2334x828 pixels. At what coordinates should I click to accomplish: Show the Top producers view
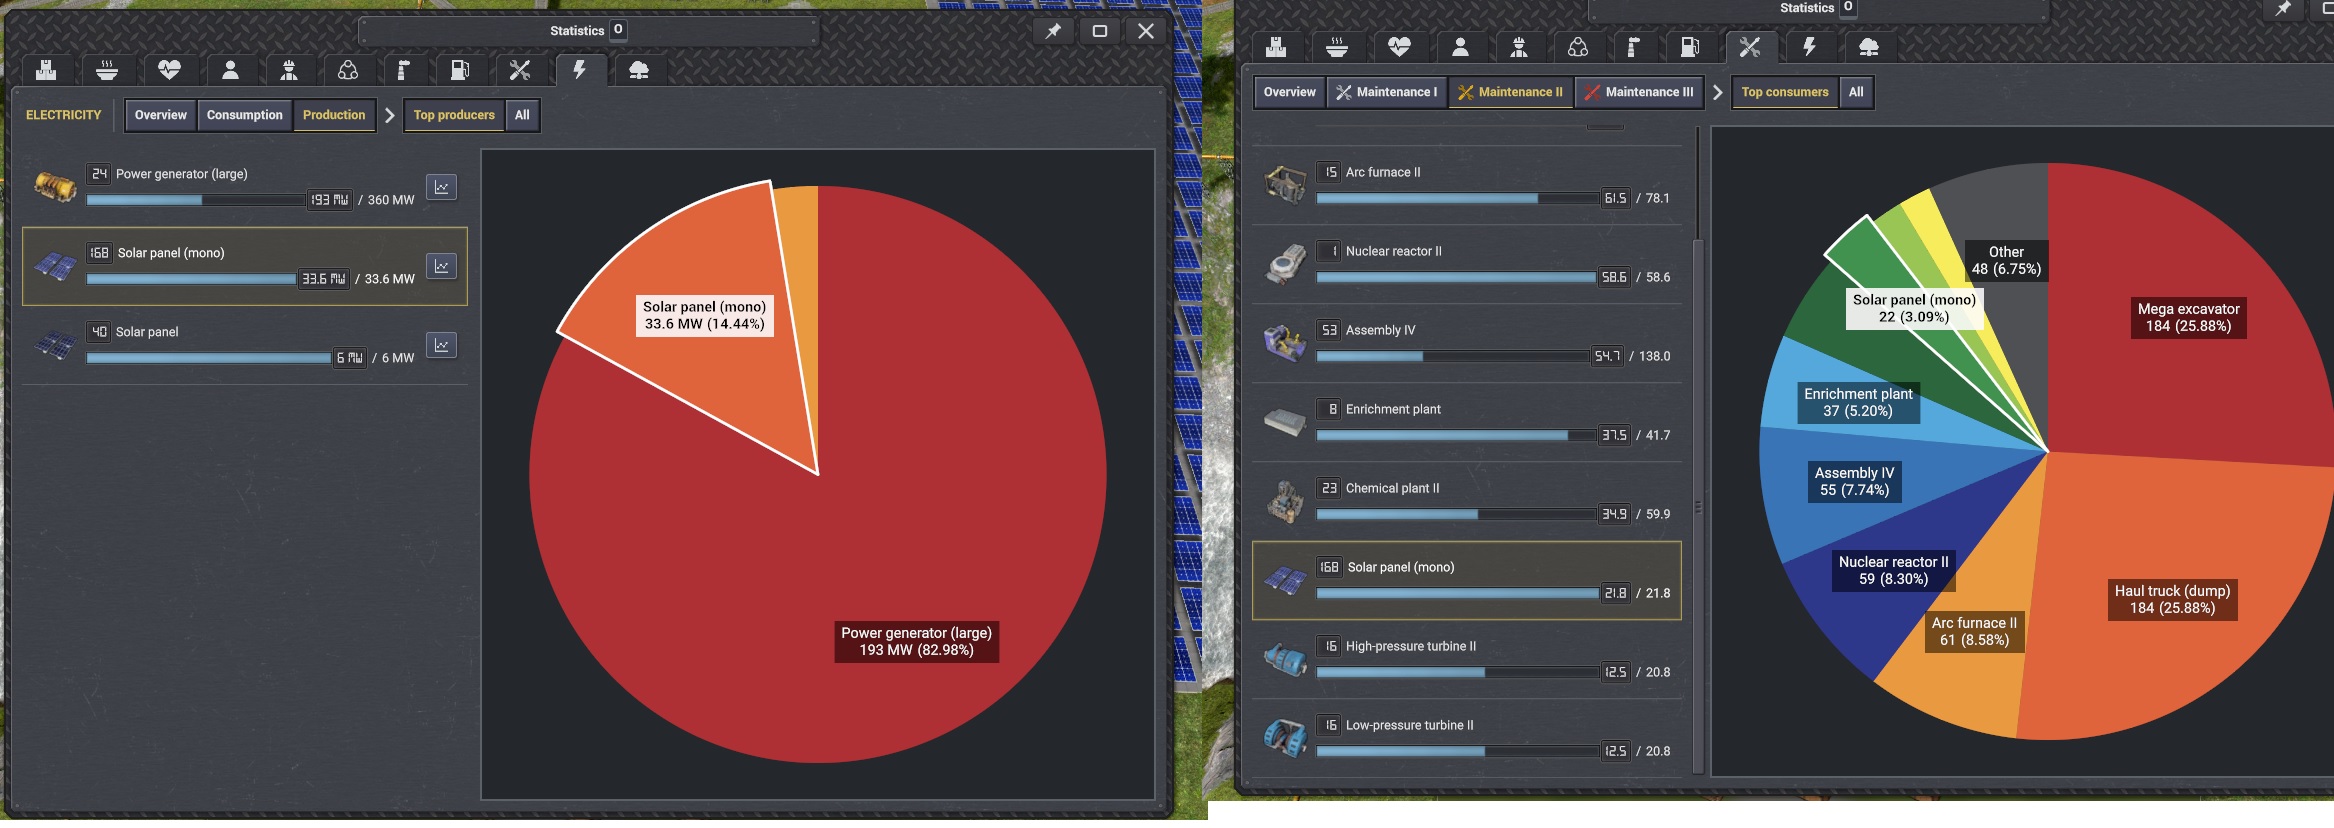[454, 115]
